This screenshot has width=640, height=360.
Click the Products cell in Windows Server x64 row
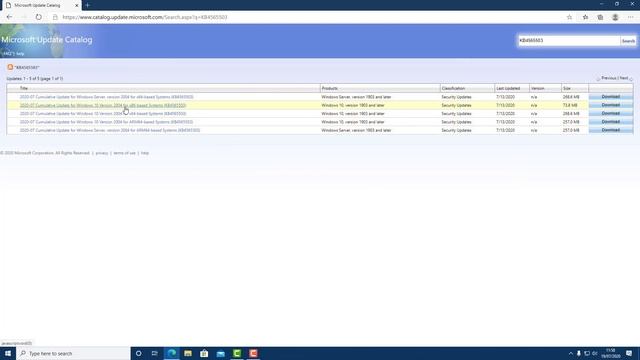tap(356, 97)
